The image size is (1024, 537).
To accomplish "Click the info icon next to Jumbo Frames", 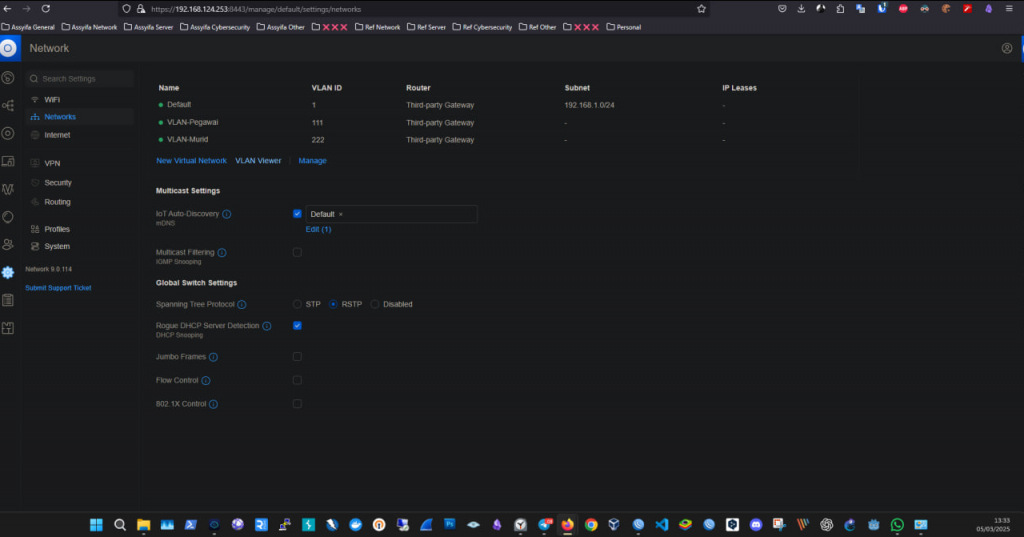I will (213, 357).
